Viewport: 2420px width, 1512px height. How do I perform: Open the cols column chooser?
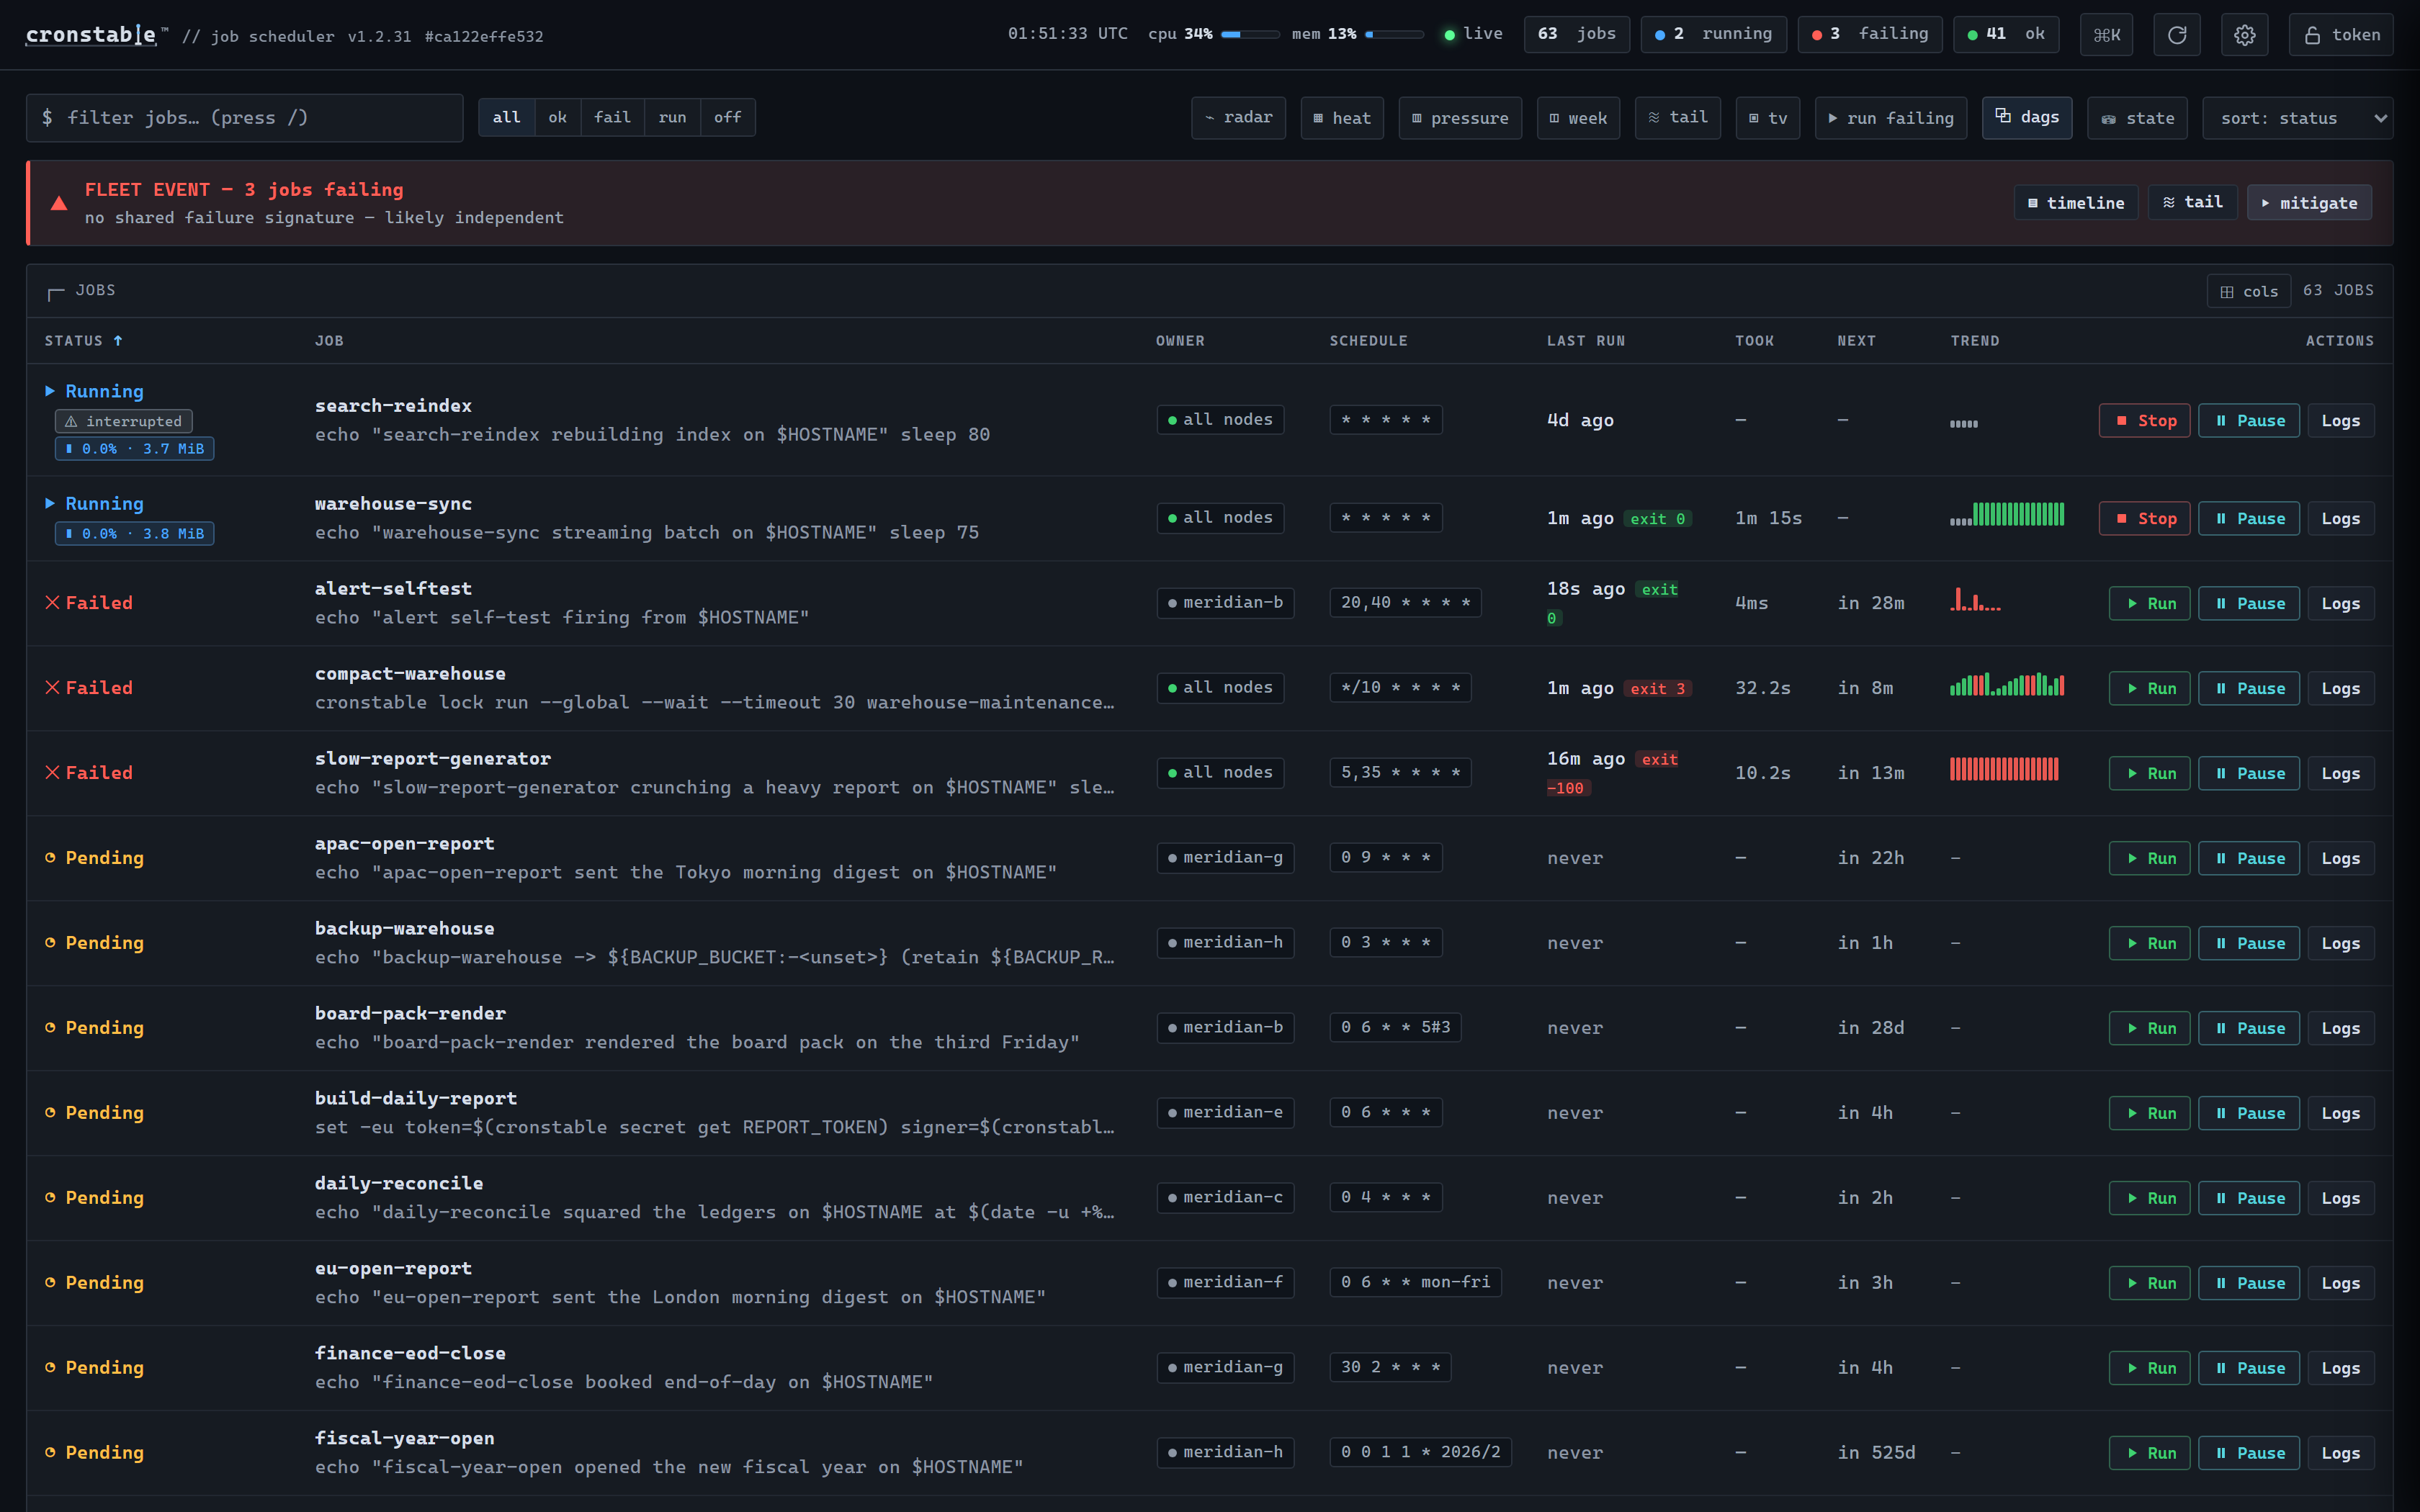tap(2248, 291)
